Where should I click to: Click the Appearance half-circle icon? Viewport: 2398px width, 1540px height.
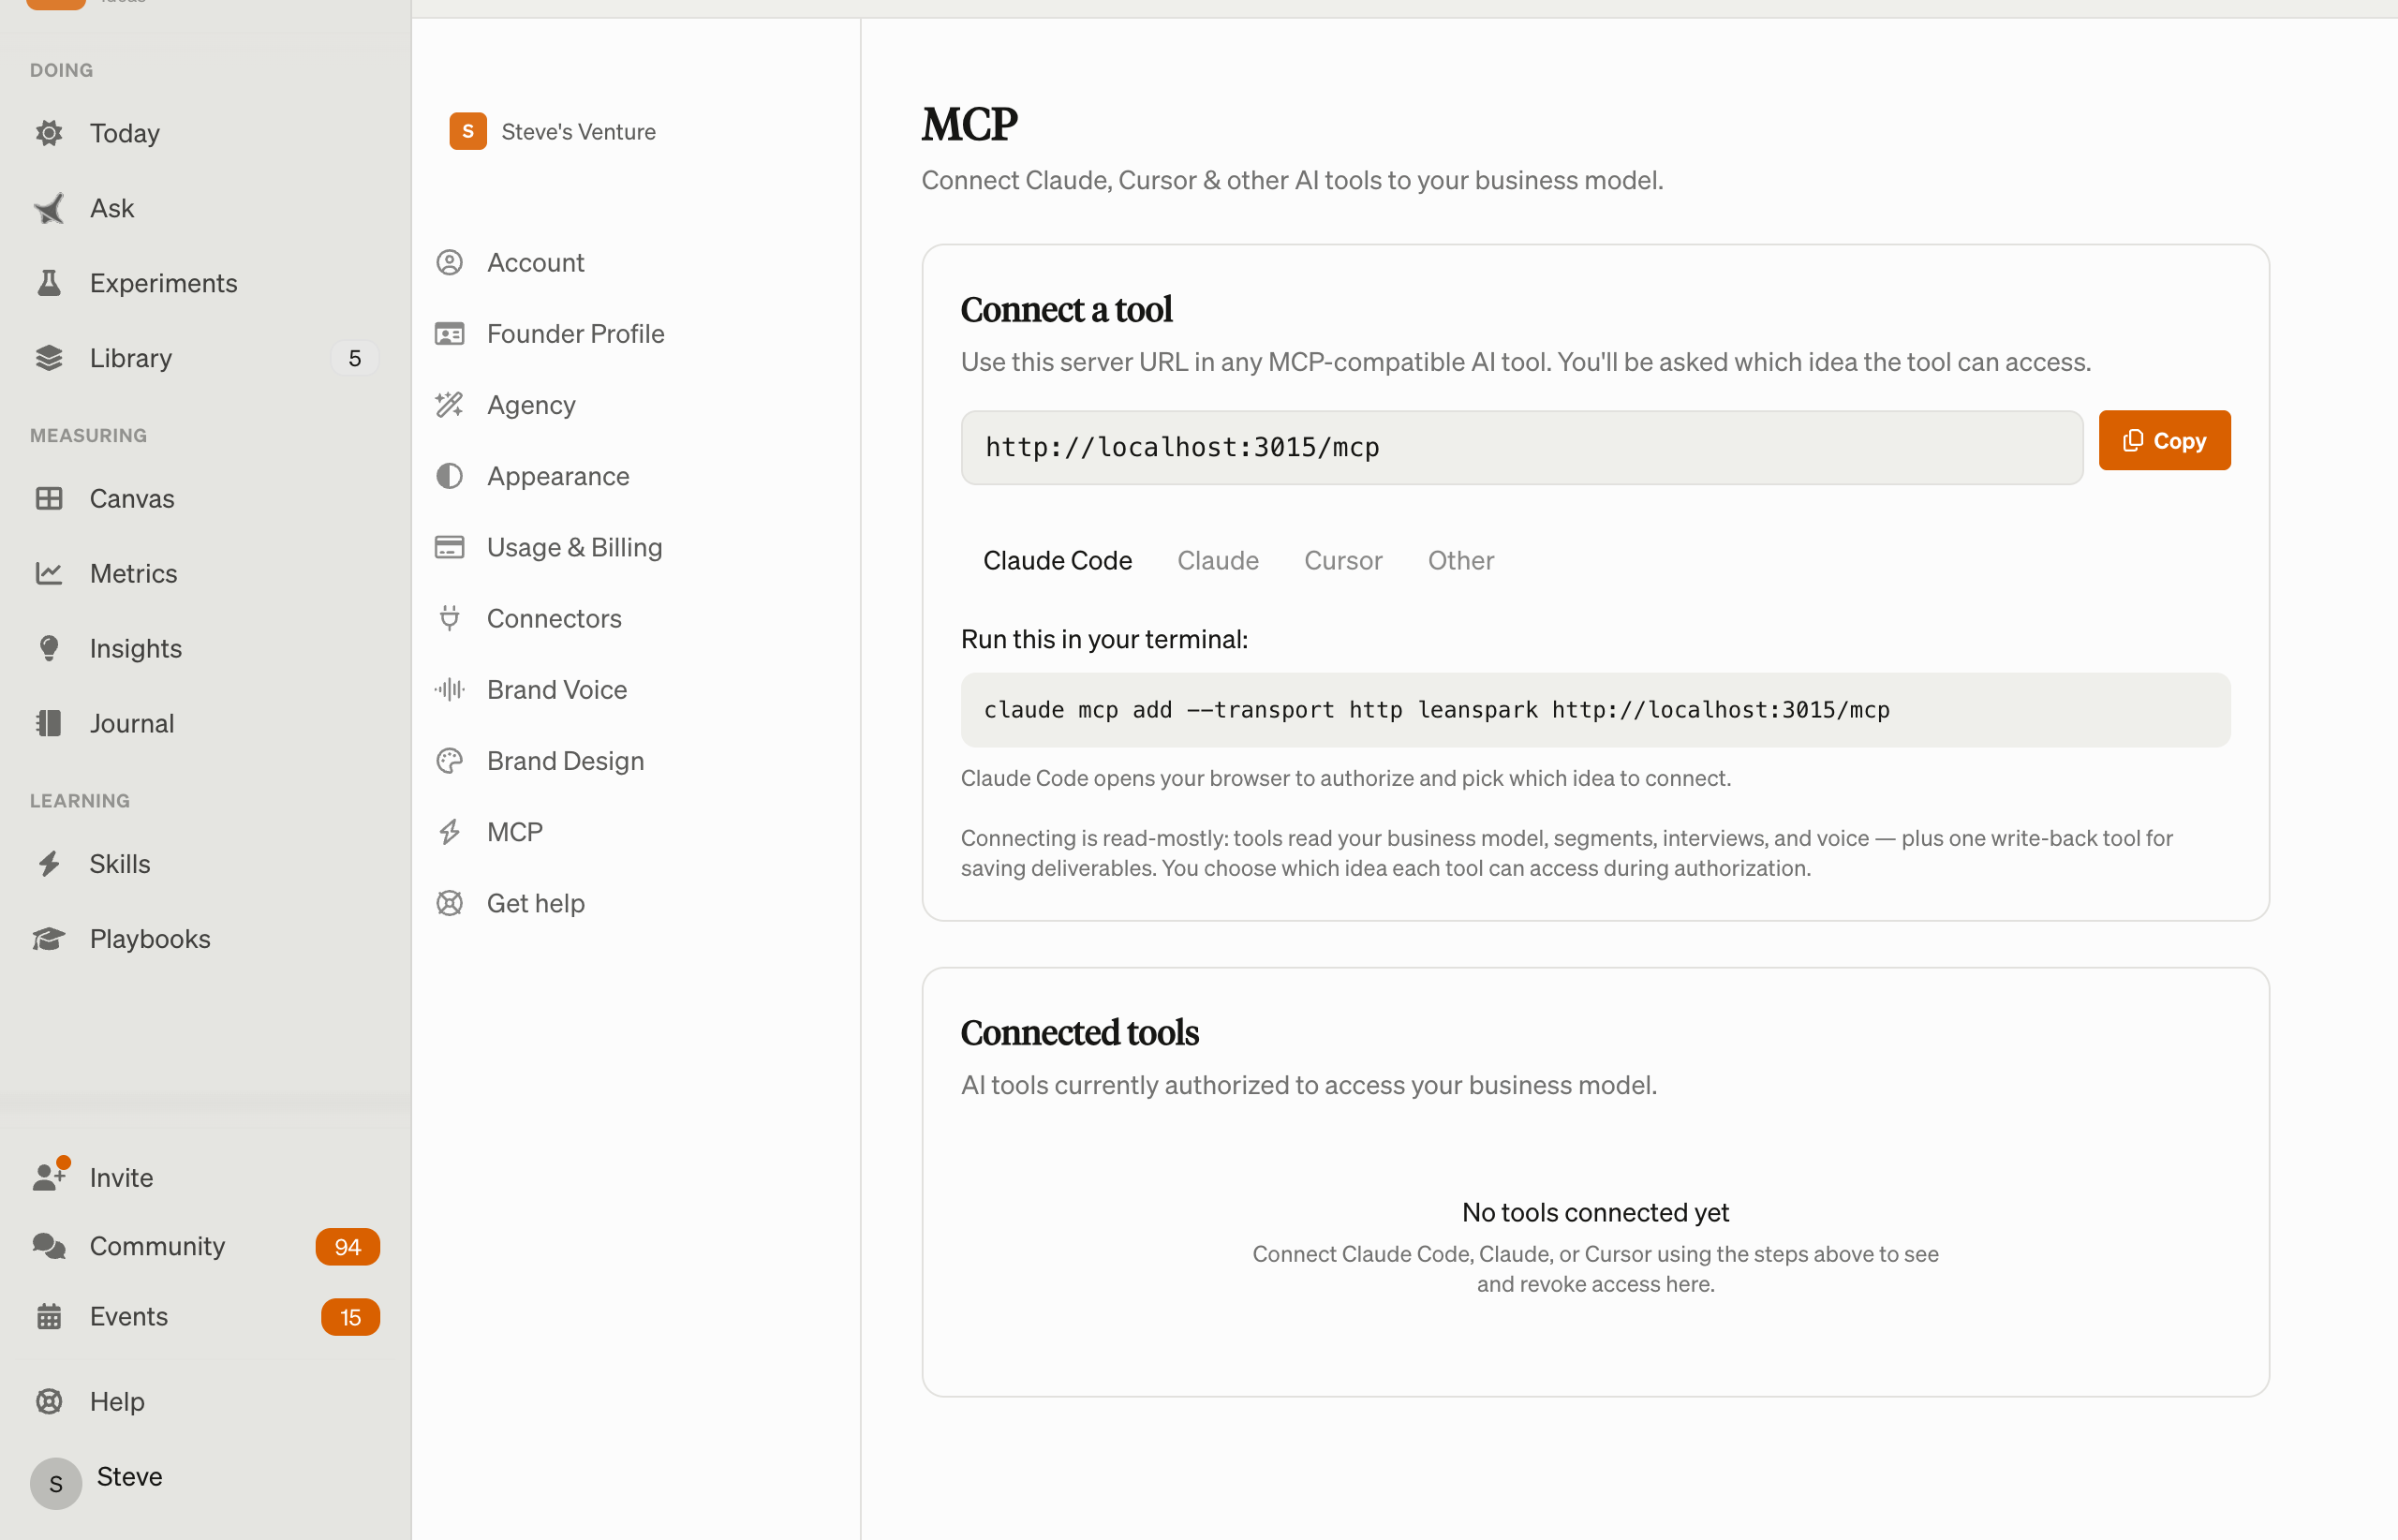(x=450, y=476)
